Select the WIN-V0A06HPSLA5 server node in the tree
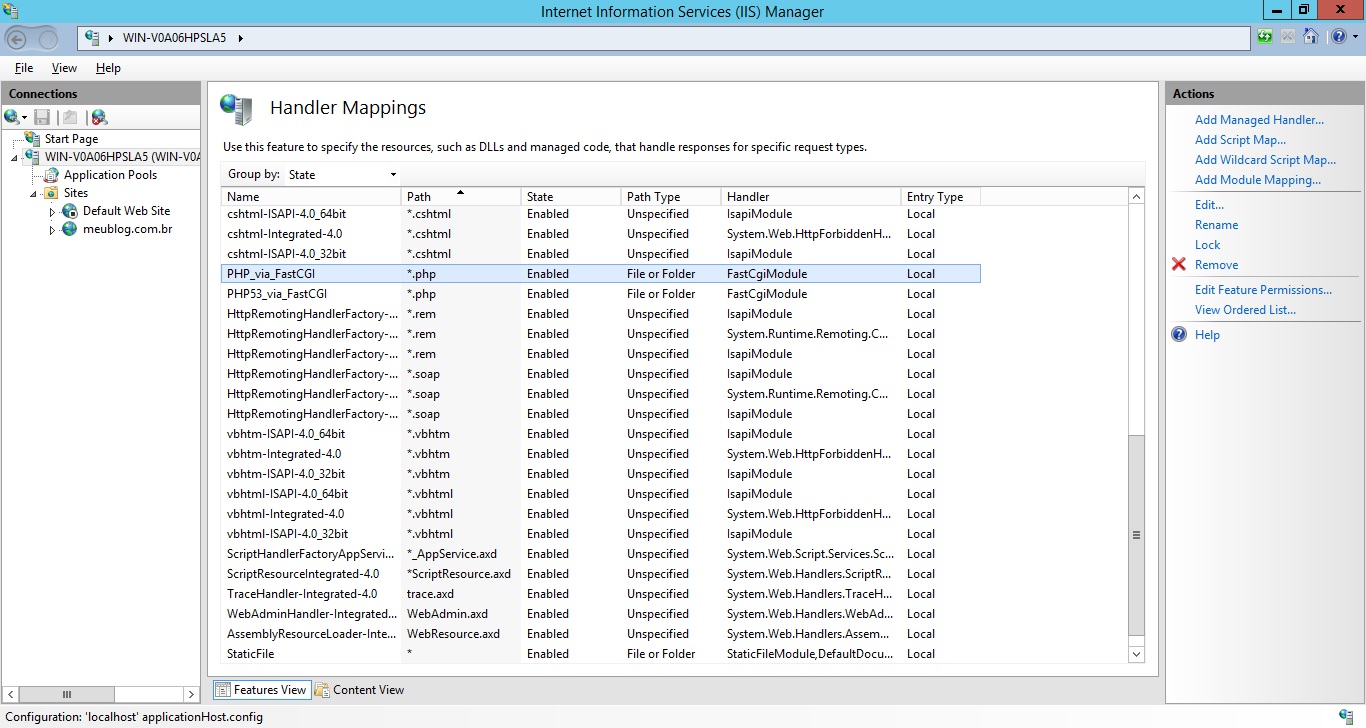Image resolution: width=1366 pixels, height=728 pixels. click(x=121, y=157)
